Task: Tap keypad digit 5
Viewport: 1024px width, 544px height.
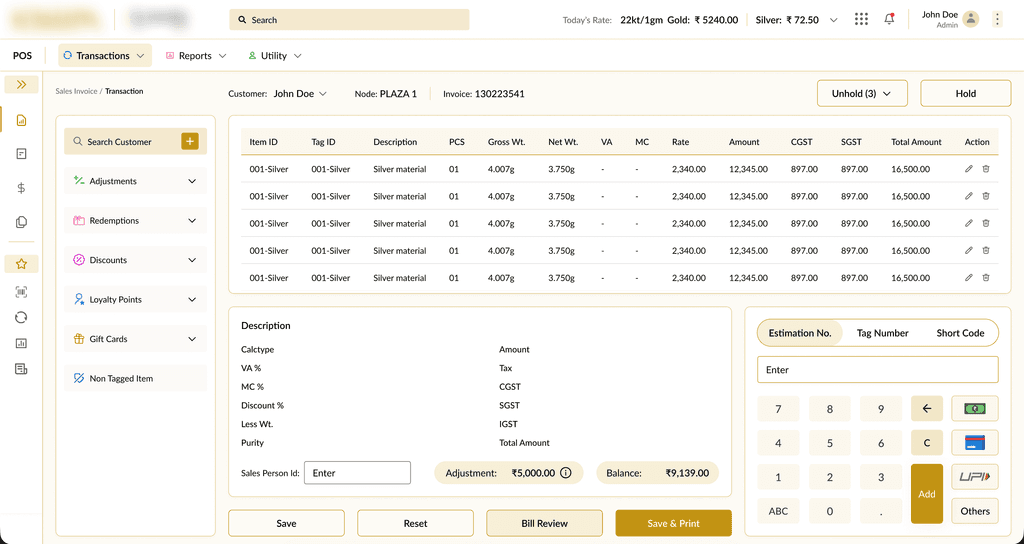Action: click(x=829, y=443)
